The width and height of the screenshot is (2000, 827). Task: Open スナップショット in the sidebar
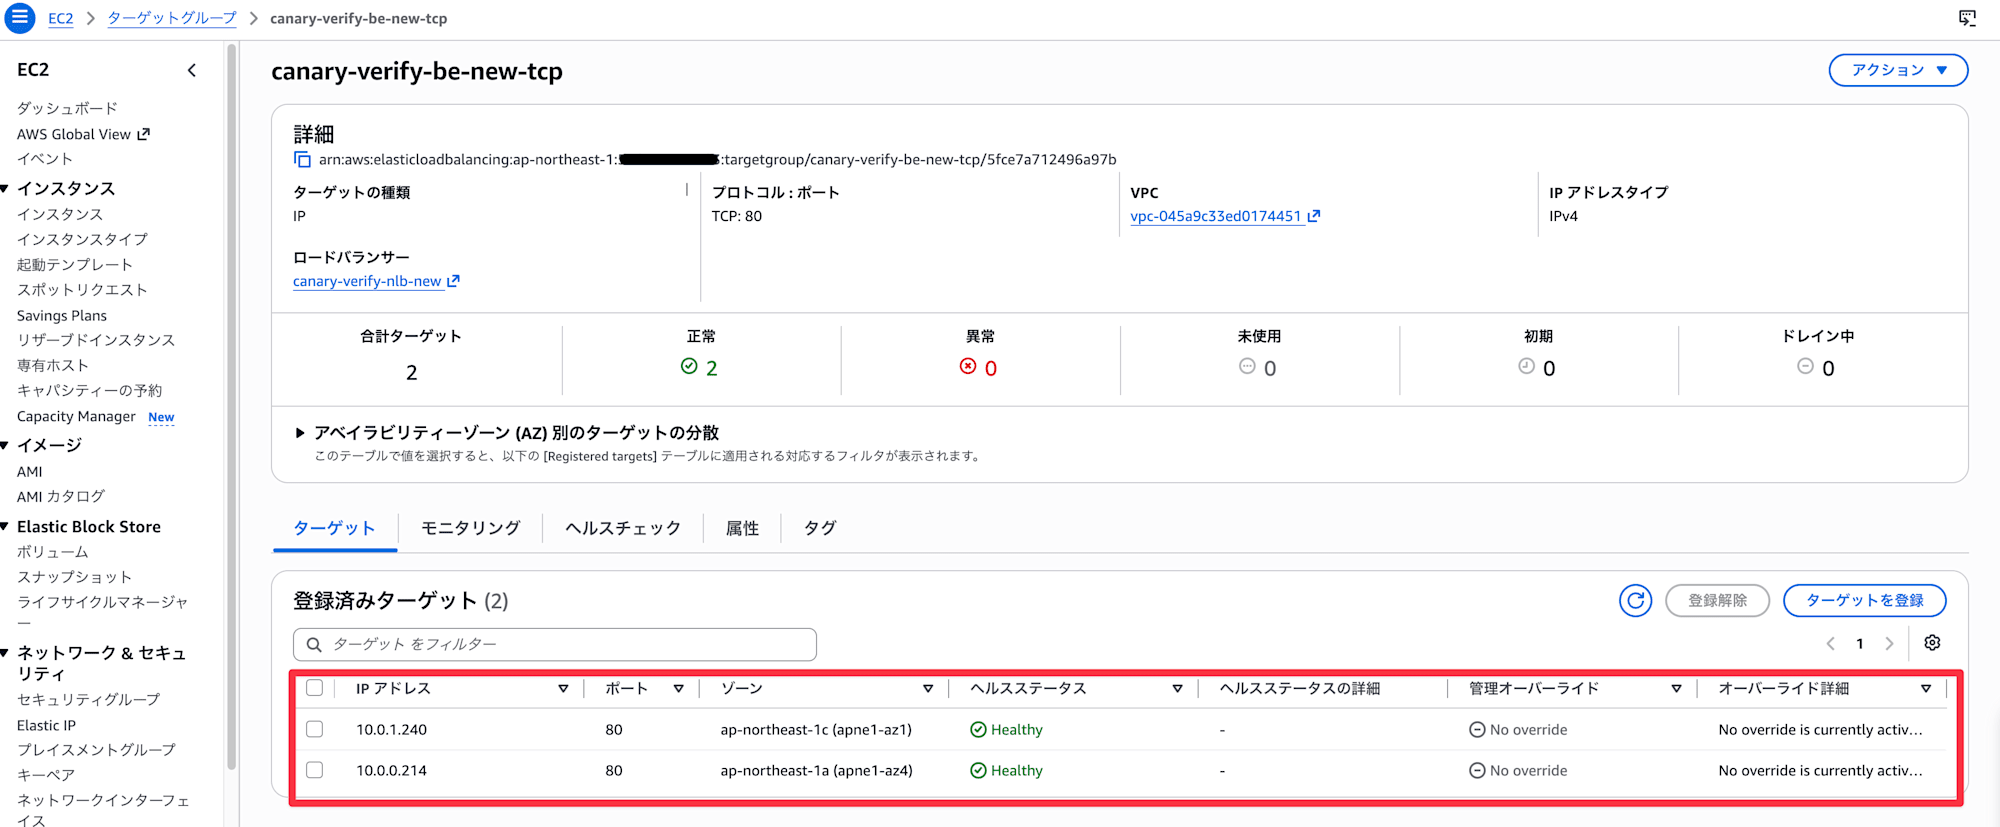[74, 577]
